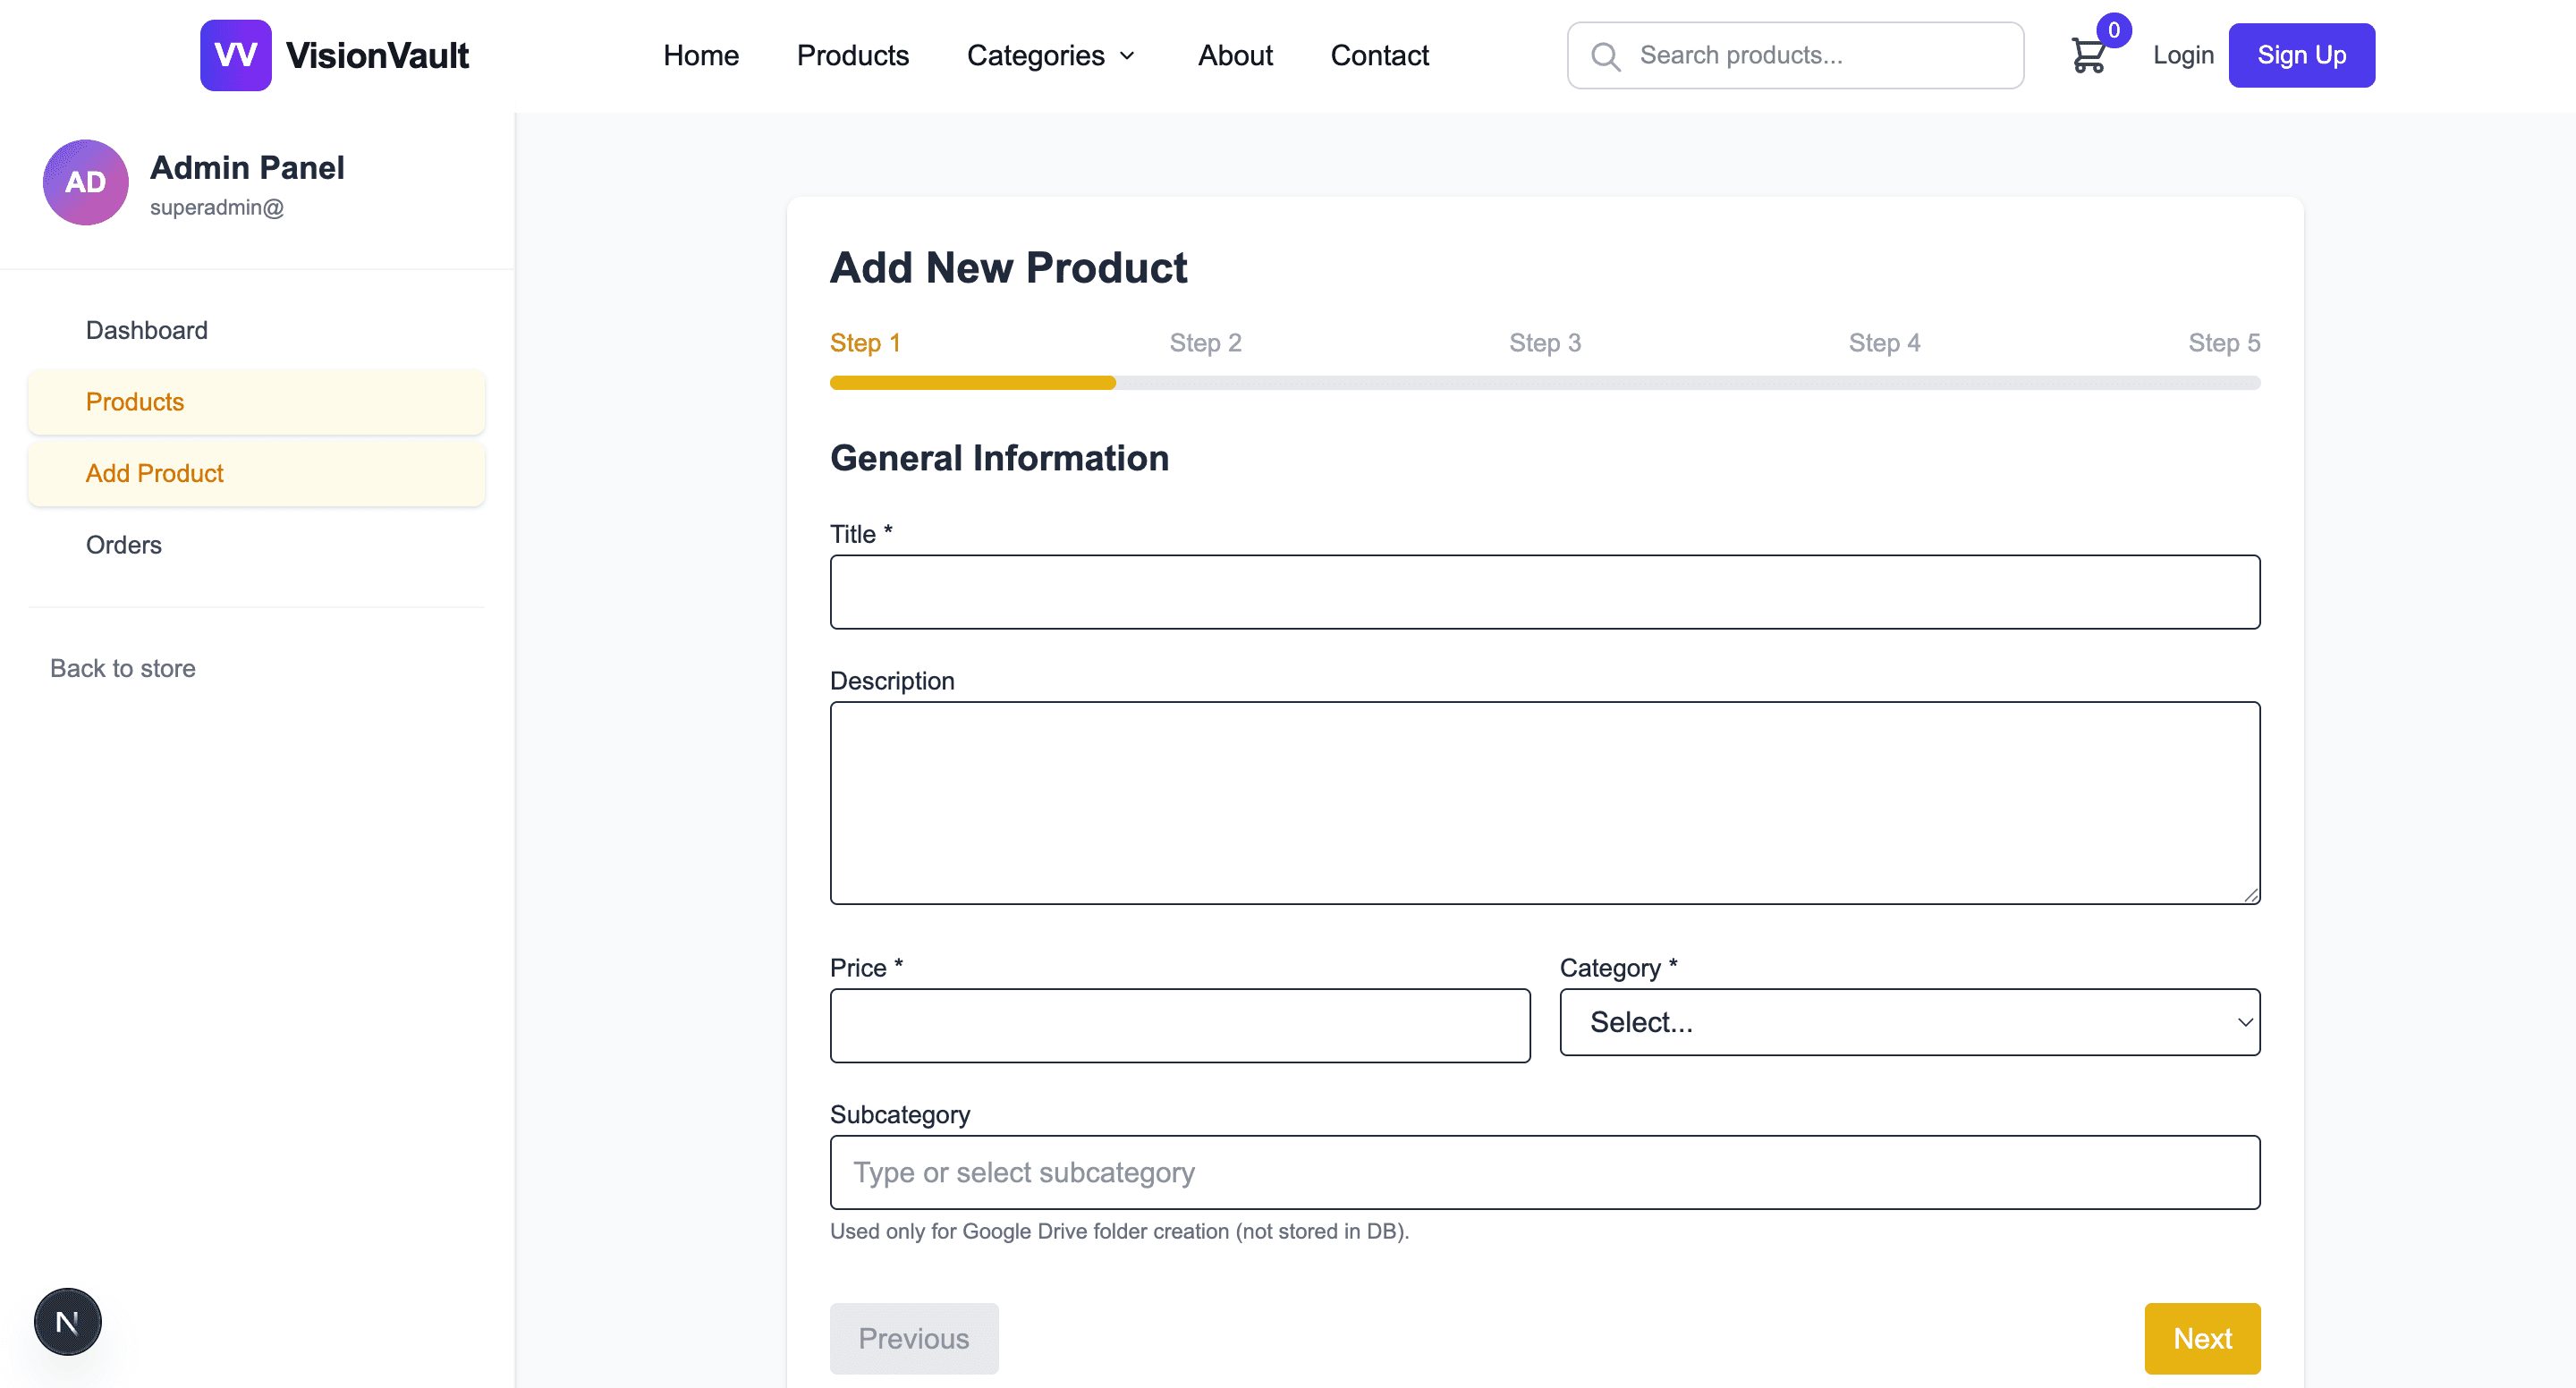
Task: Click into the Price field
Action: tap(1179, 1026)
